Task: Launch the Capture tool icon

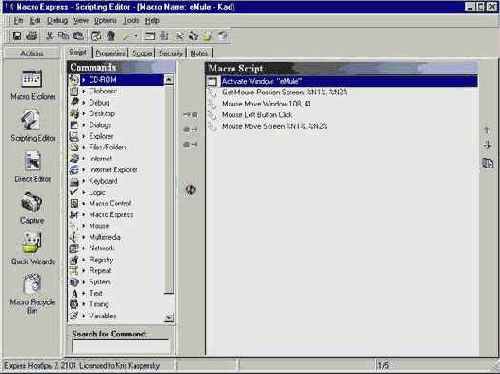Action: coord(32,207)
